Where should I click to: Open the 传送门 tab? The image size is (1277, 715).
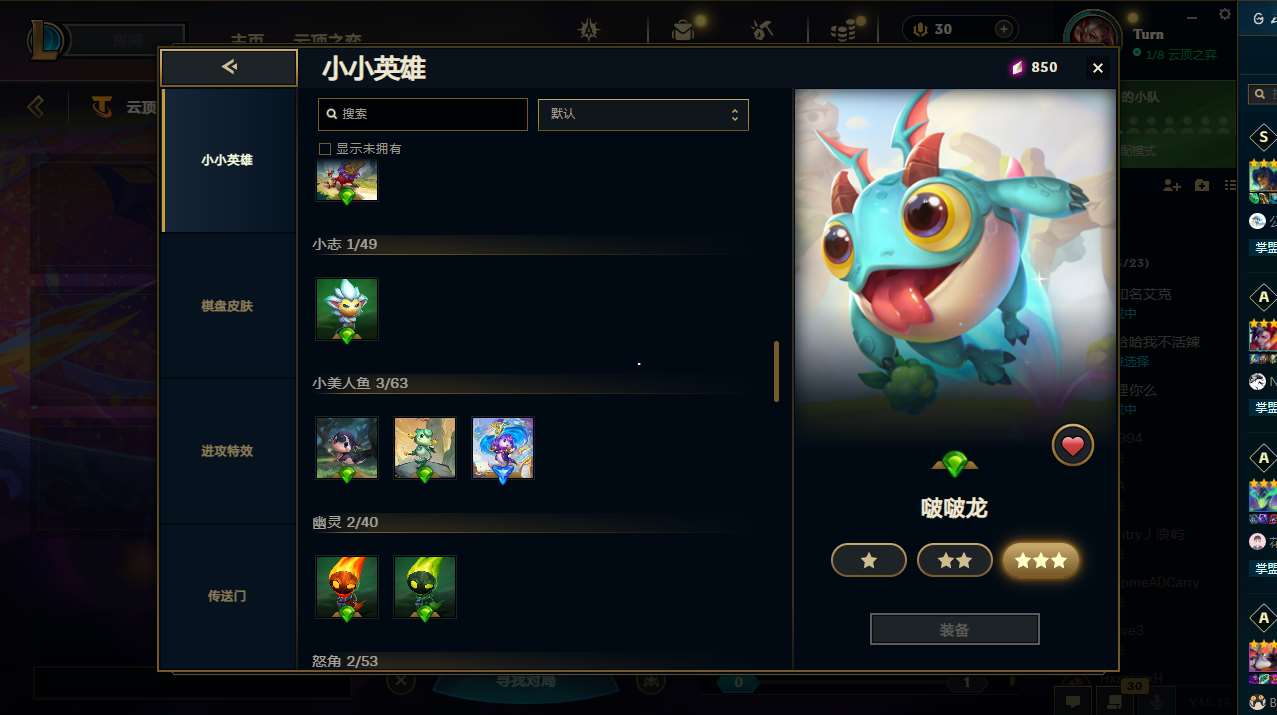[228, 596]
